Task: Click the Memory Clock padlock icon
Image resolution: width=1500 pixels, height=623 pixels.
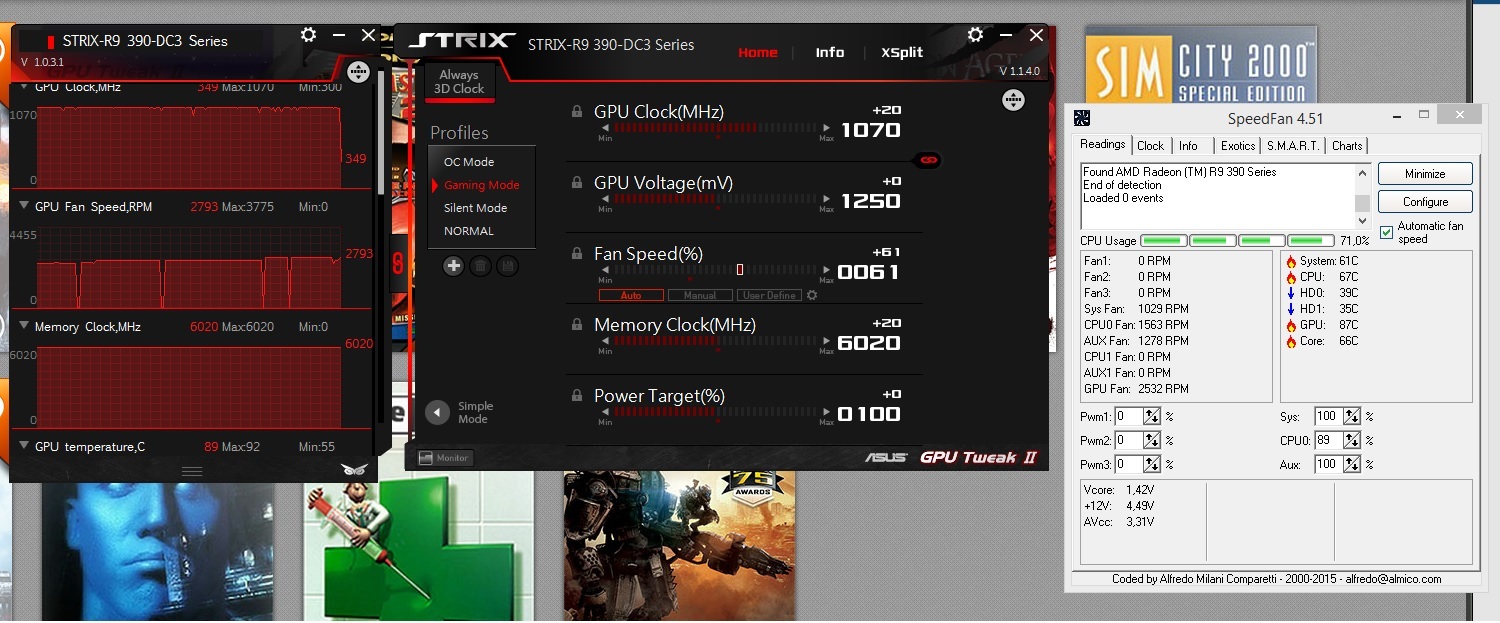Action: [x=576, y=324]
